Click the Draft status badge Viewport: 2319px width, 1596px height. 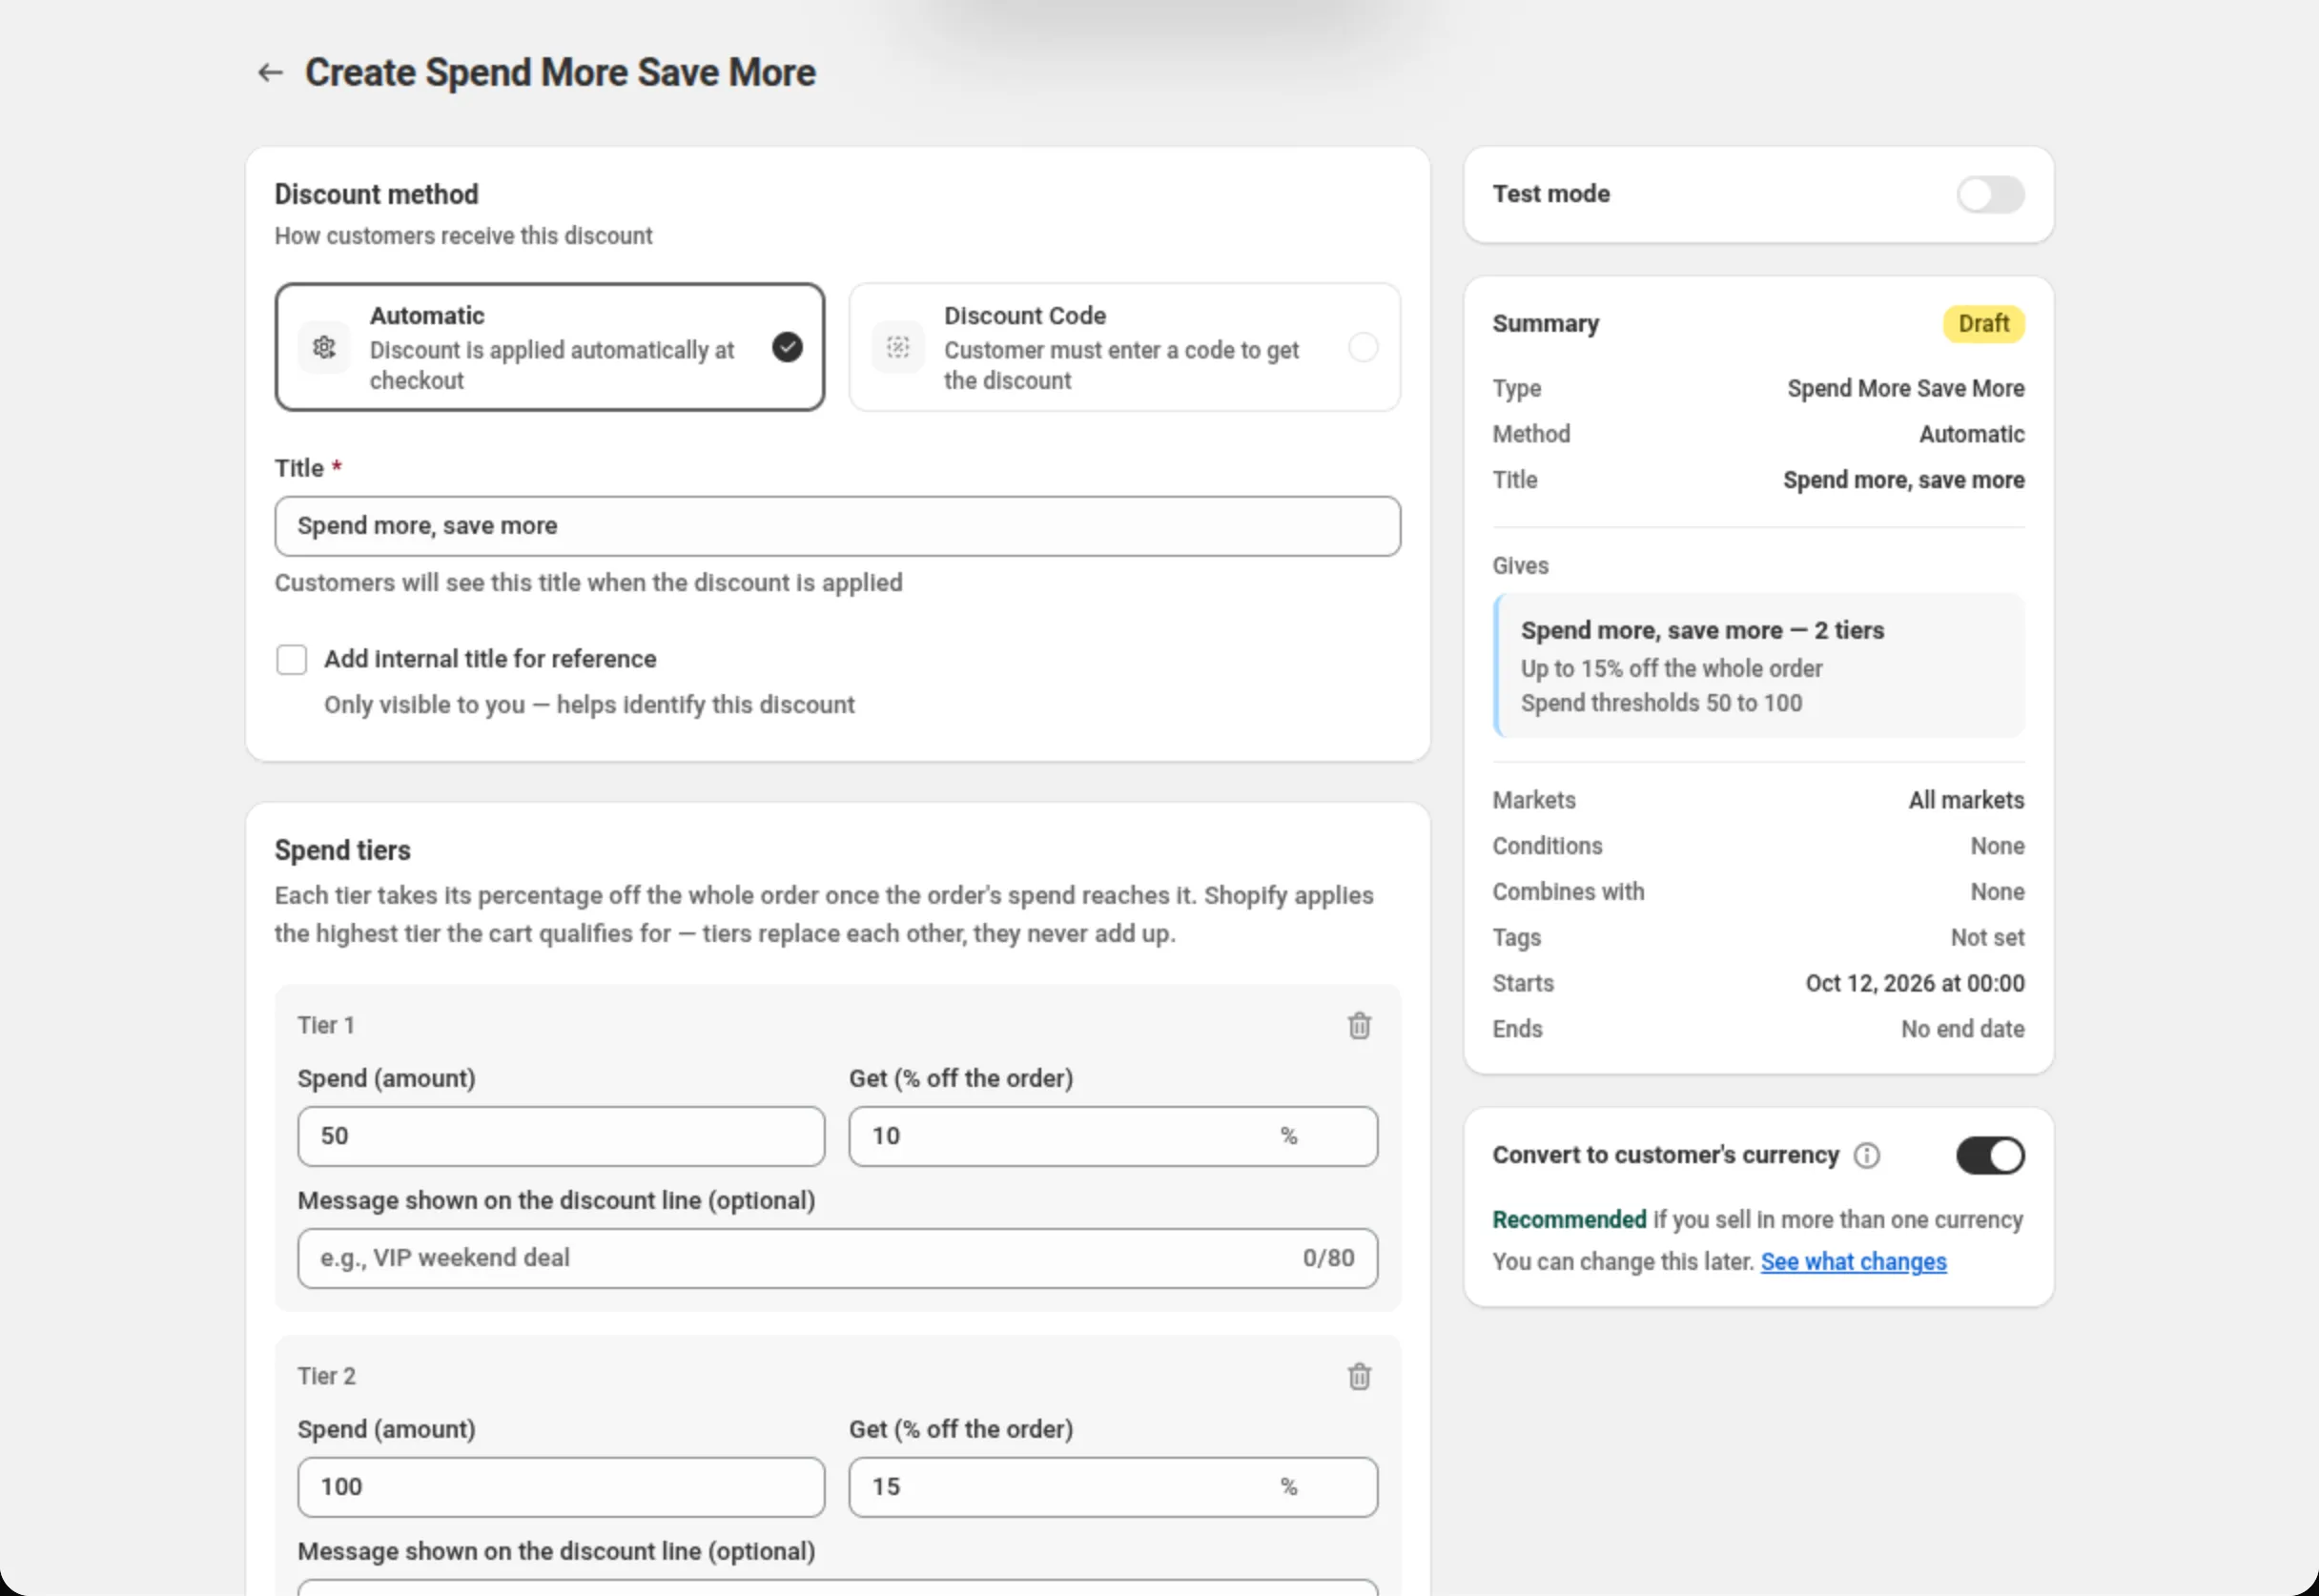[1983, 324]
